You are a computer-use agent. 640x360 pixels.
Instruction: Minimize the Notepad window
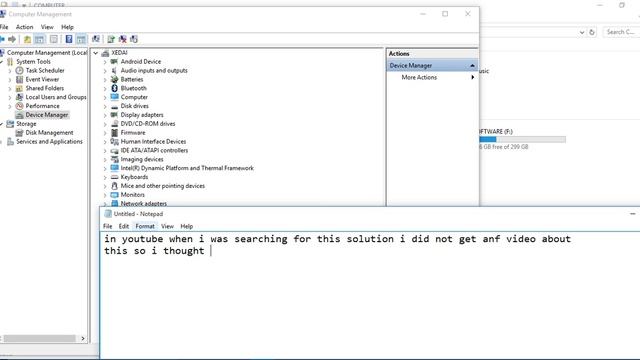coord(633,213)
